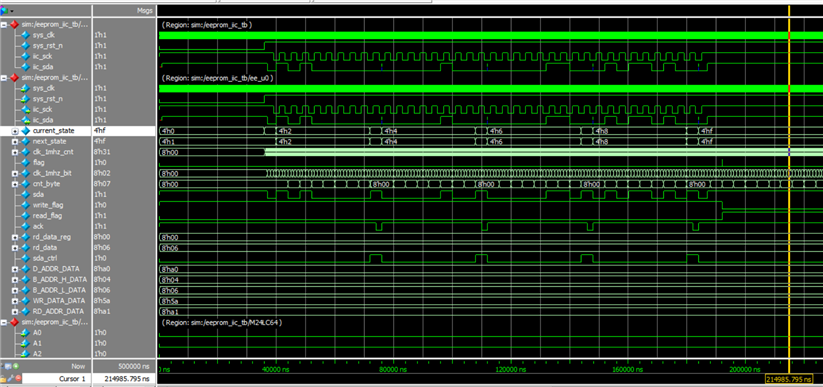823x387 pixels.
Task: Click the cursor lock icon
Action: point(3,379)
